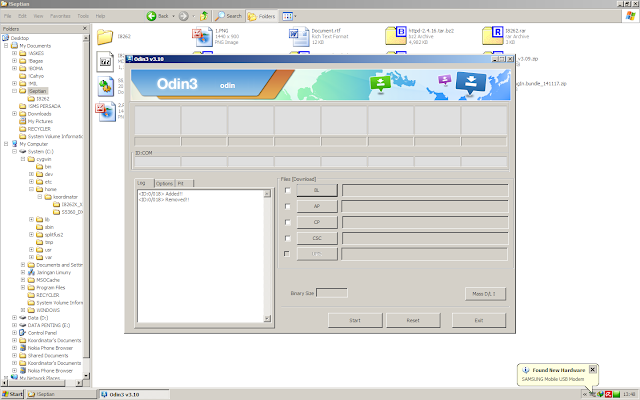This screenshot has height=400, width=640.
Task: Open the Help menu
Action: 100,16
